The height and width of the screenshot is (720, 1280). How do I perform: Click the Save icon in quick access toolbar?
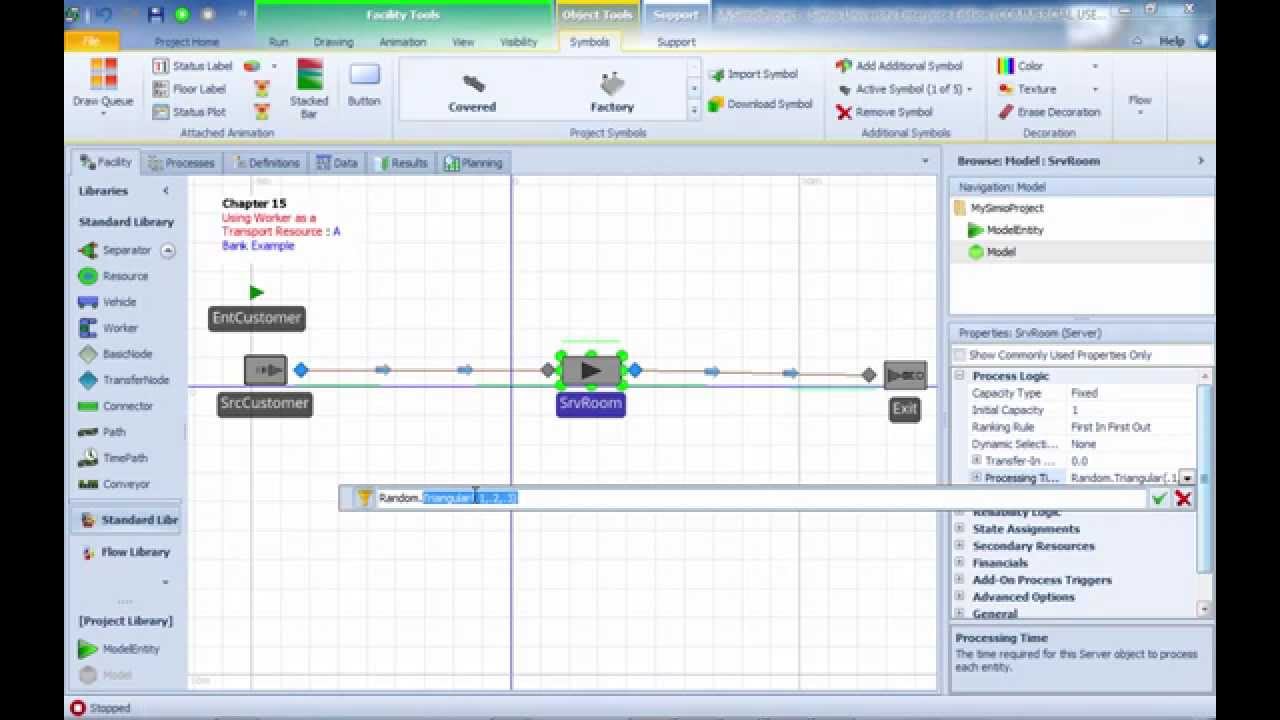155,14
